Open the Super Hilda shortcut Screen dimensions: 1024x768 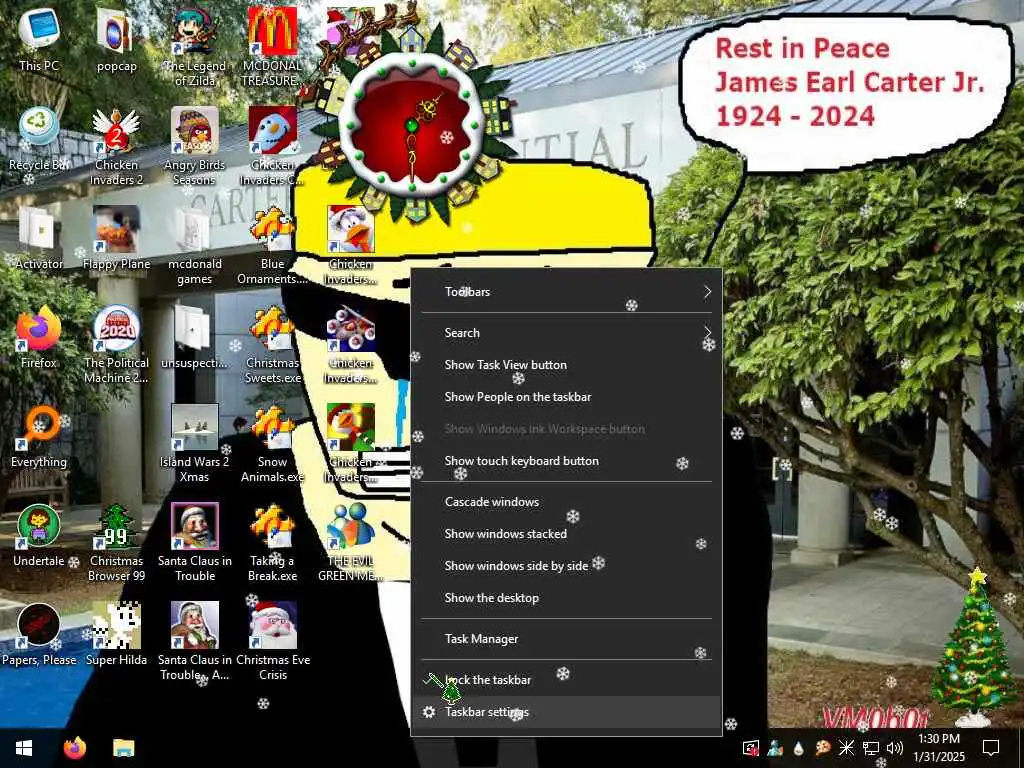pos(116,633)
